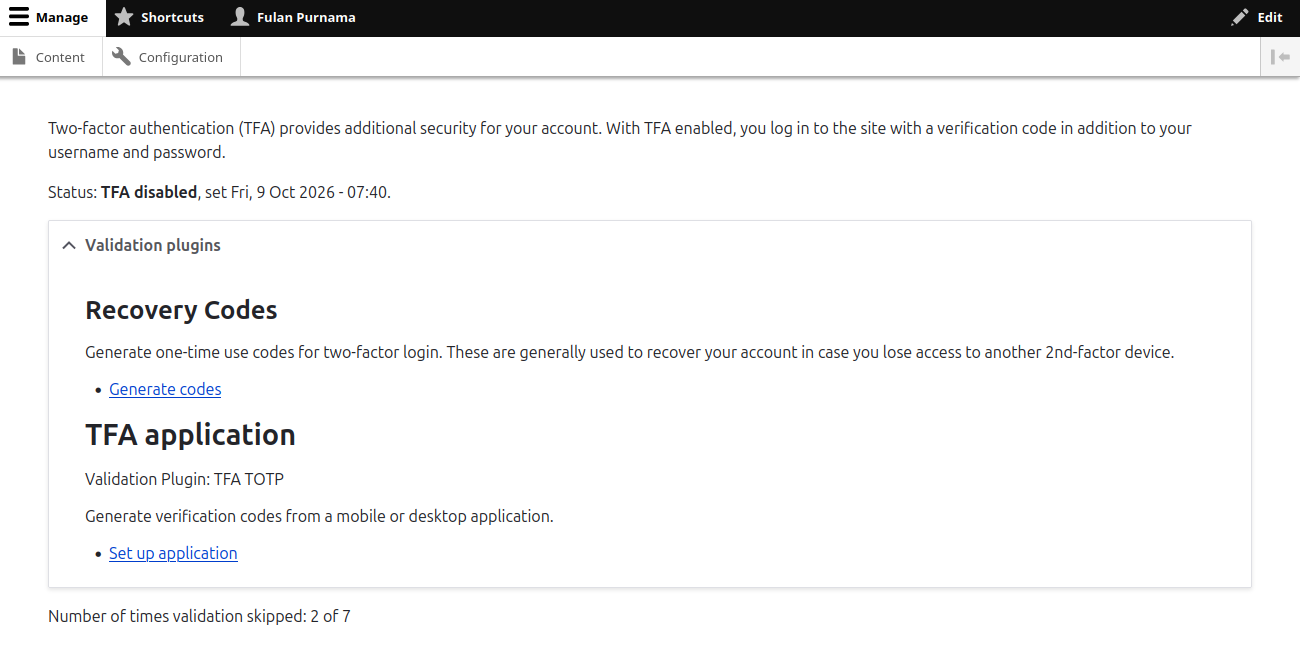Click the Configuration wrench icon
Screen dimensions: 1300x648
[121, 57]
